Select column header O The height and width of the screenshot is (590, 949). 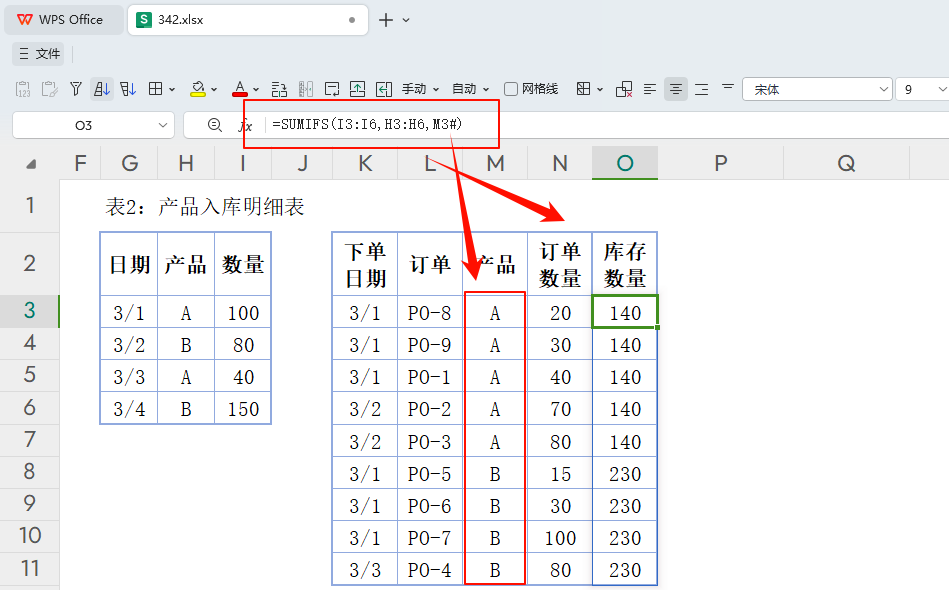625,163
